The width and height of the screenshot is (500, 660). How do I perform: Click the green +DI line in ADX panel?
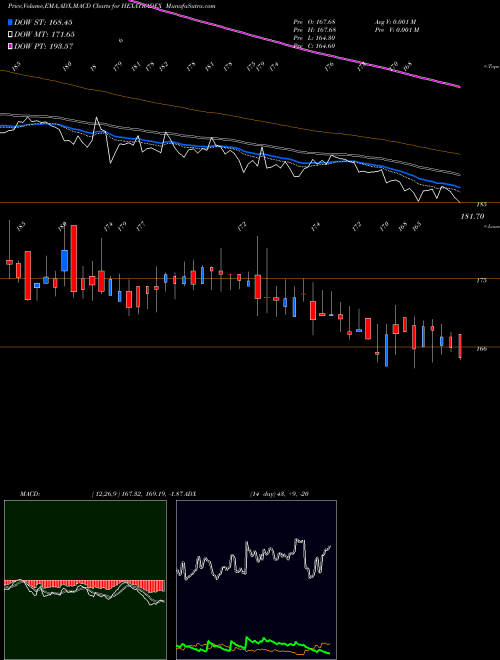coord(253,644)
